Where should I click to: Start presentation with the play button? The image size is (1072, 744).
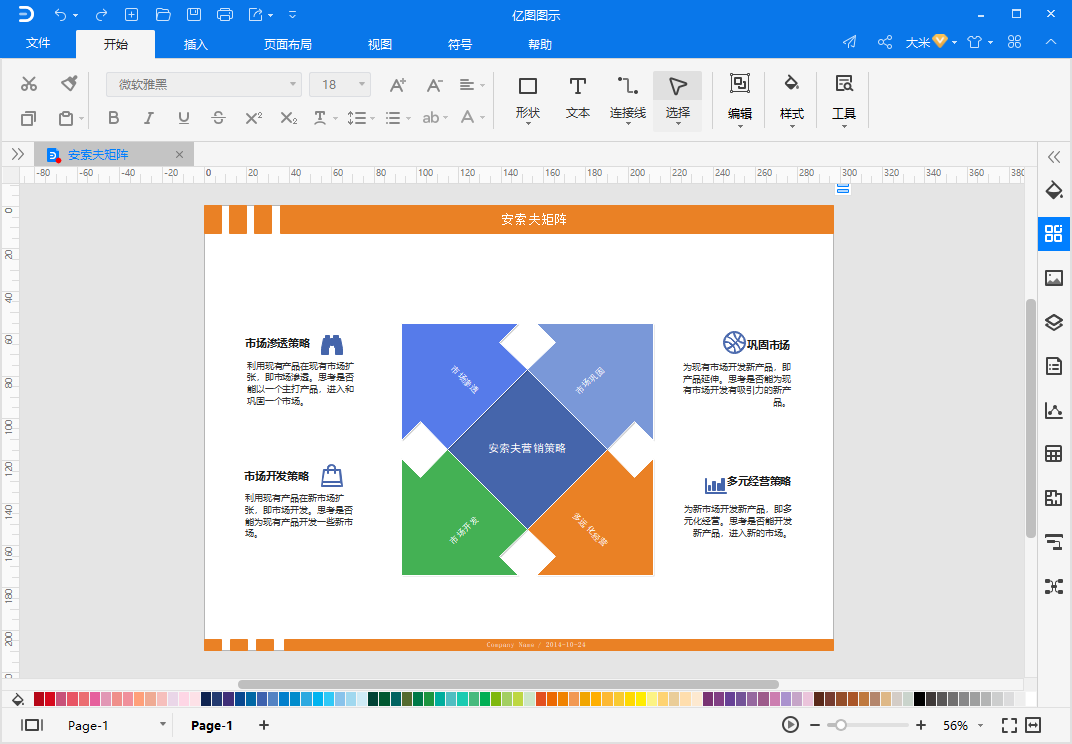pos(790,725)
